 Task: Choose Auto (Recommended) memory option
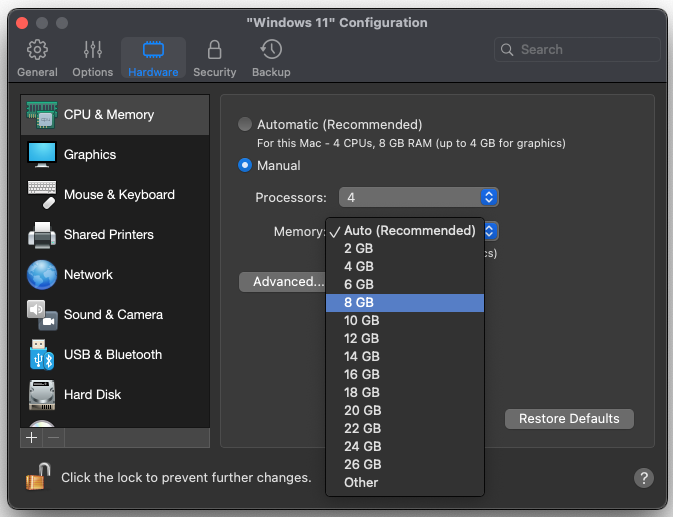(x=405, y=230)
